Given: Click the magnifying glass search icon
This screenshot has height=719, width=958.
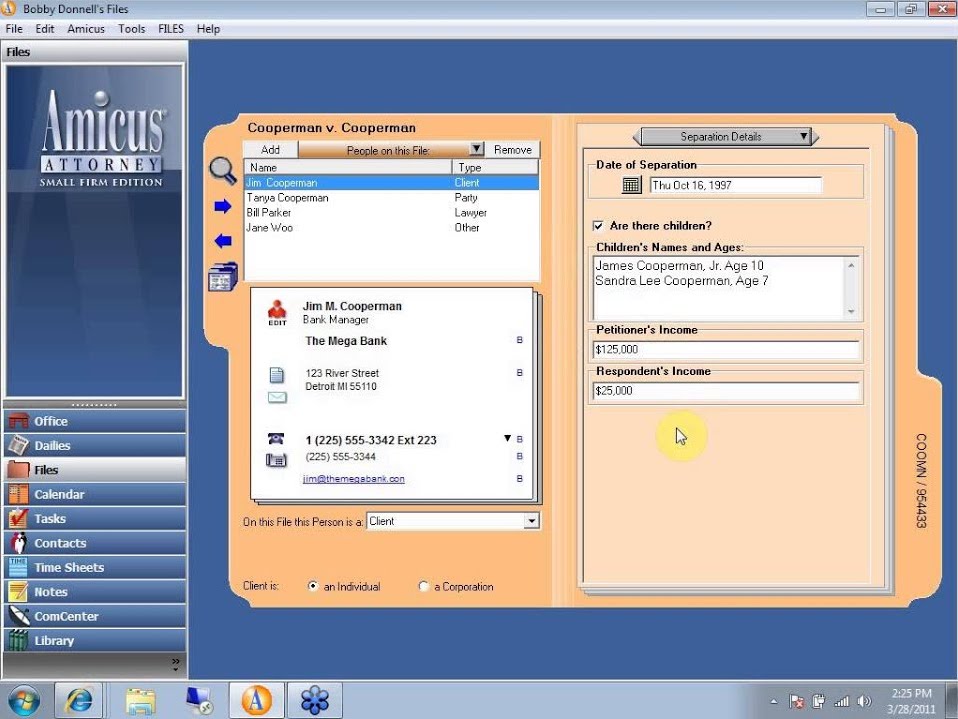Looking at the screenshot, I should 223,170.
